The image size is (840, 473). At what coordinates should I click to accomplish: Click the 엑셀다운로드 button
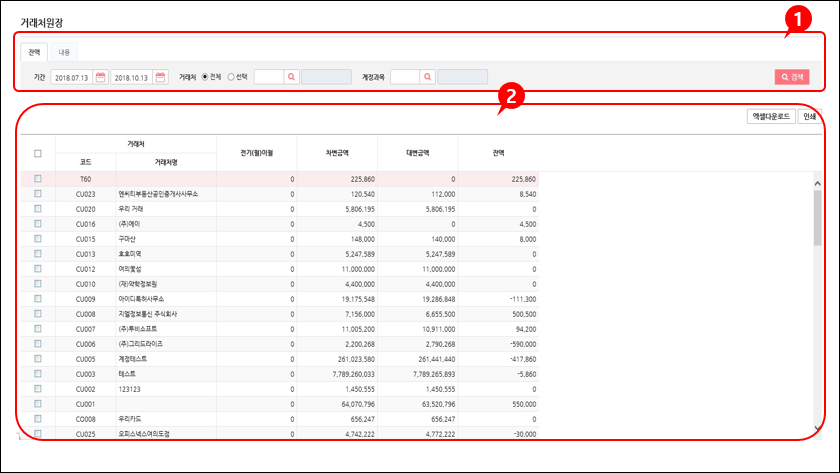[x=769, y=116]
